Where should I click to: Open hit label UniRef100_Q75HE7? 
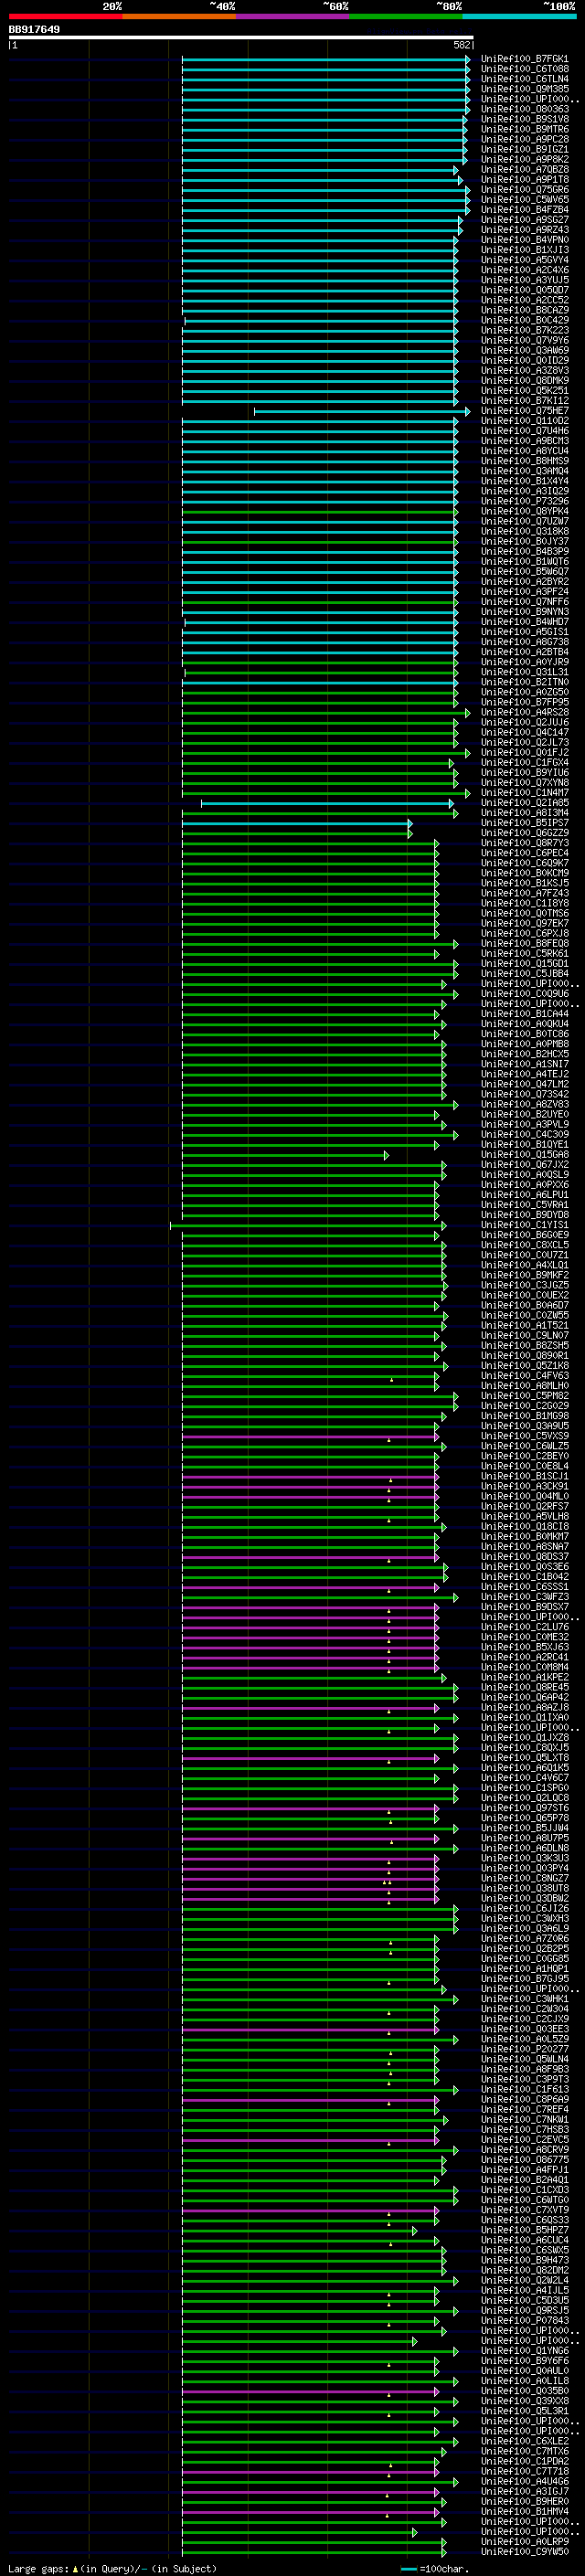click(x=525, y=411)
